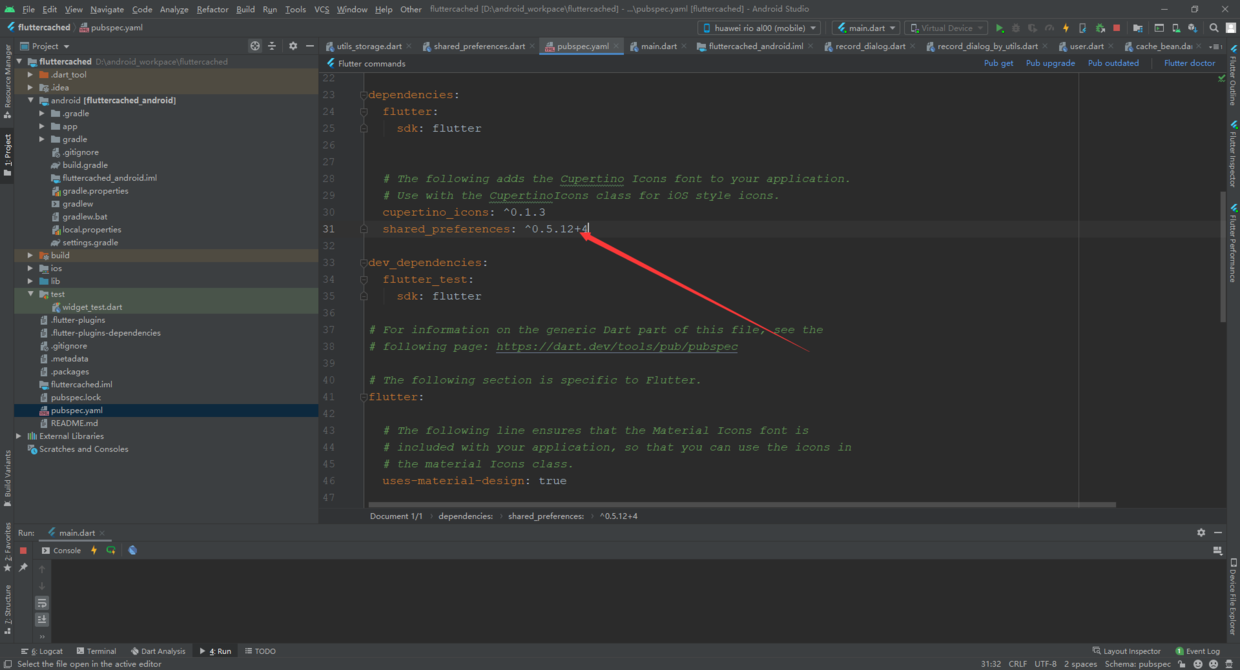The width and height of the screenshot is (1240, 670).
Task: Toggle the Run tool window button in the bottom bar
Action: tap(216, 651)
